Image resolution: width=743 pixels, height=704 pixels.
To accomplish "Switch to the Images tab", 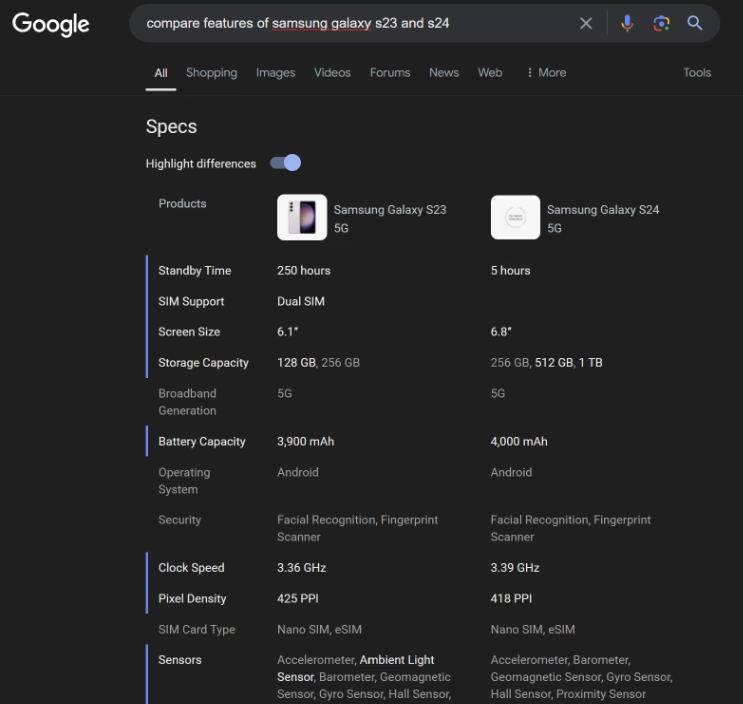I will [x=275, y=73].
